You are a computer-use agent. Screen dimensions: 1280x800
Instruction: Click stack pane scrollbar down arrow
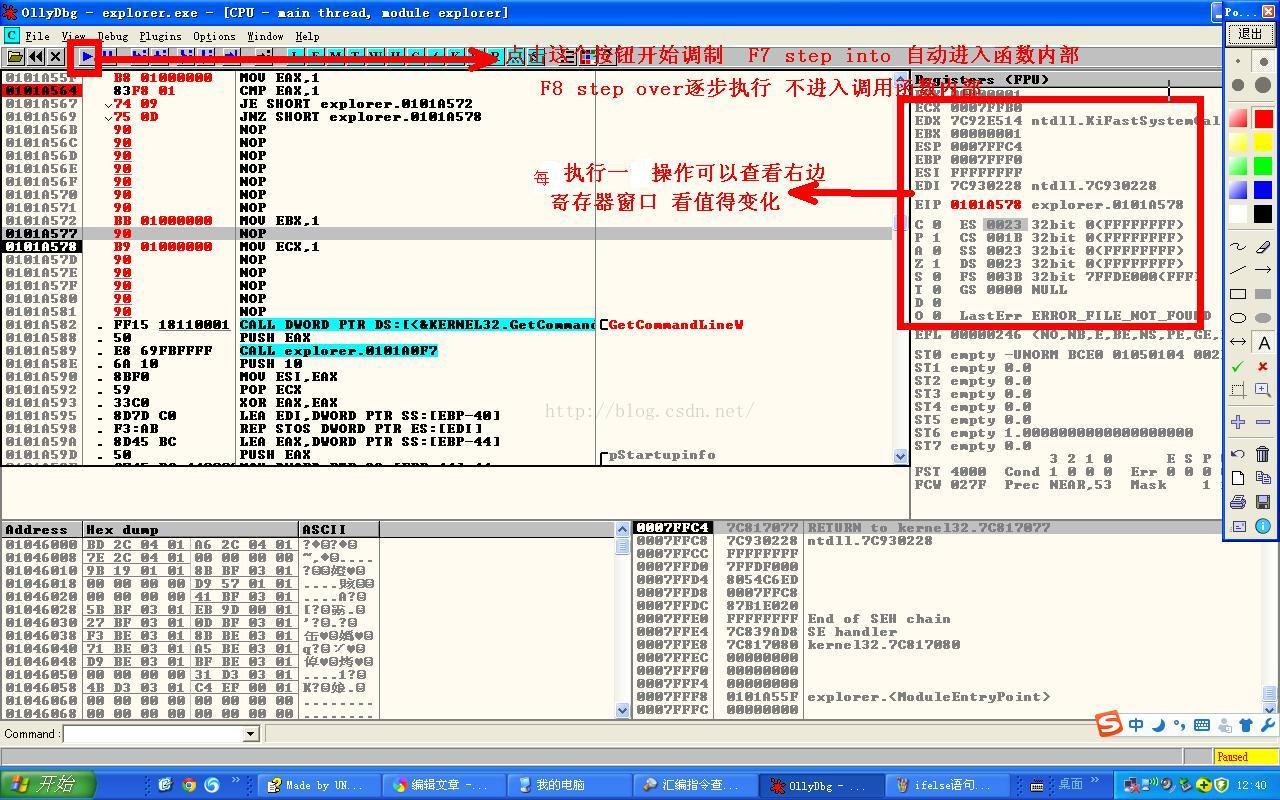pyautogui.click(x=1270, y=710)
